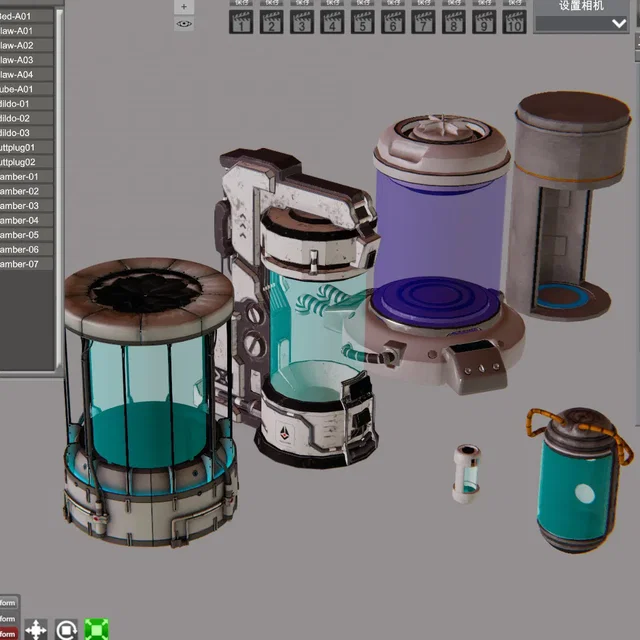The height and width of the screenshot is (640, 640).
Task: Select the 'amber-07' list item
Action: pyautogui.click(x=26, y=264)
